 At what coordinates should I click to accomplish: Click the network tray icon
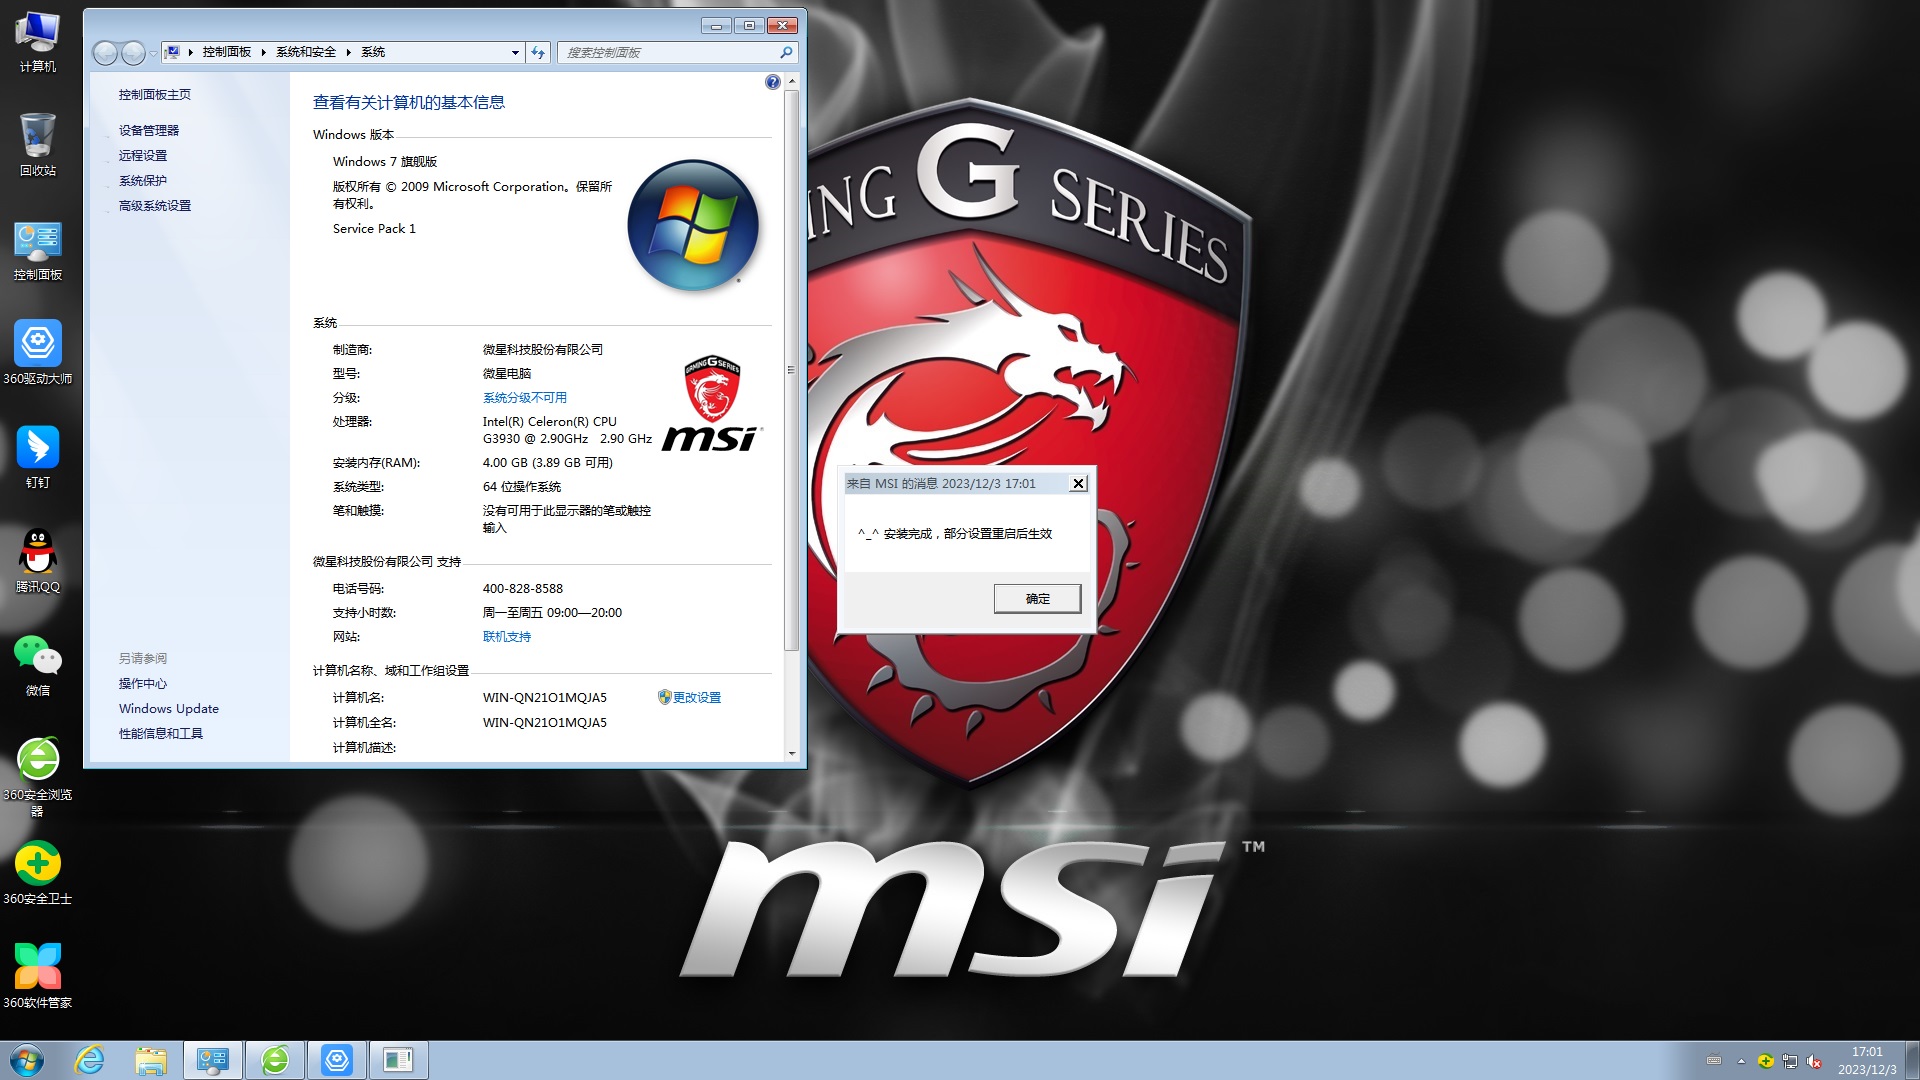pyautogui.click(x=1790, y=1061)
